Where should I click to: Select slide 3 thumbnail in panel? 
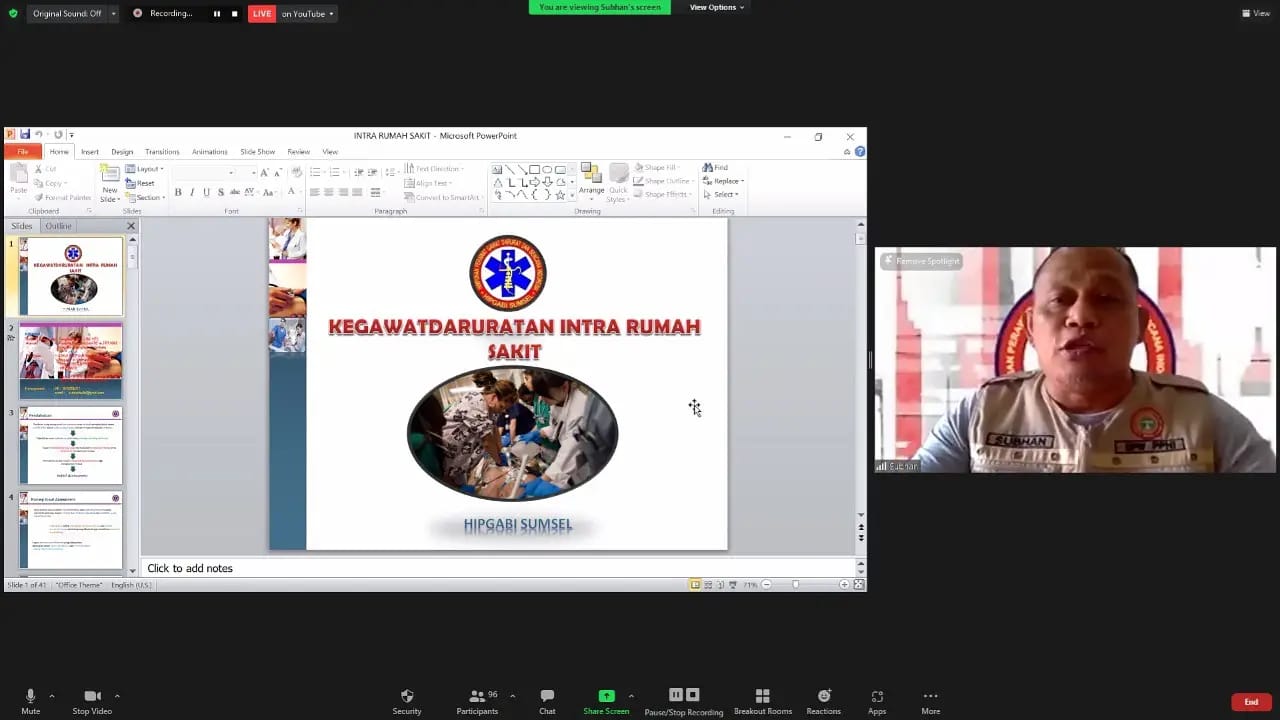[x=70, y=445]
